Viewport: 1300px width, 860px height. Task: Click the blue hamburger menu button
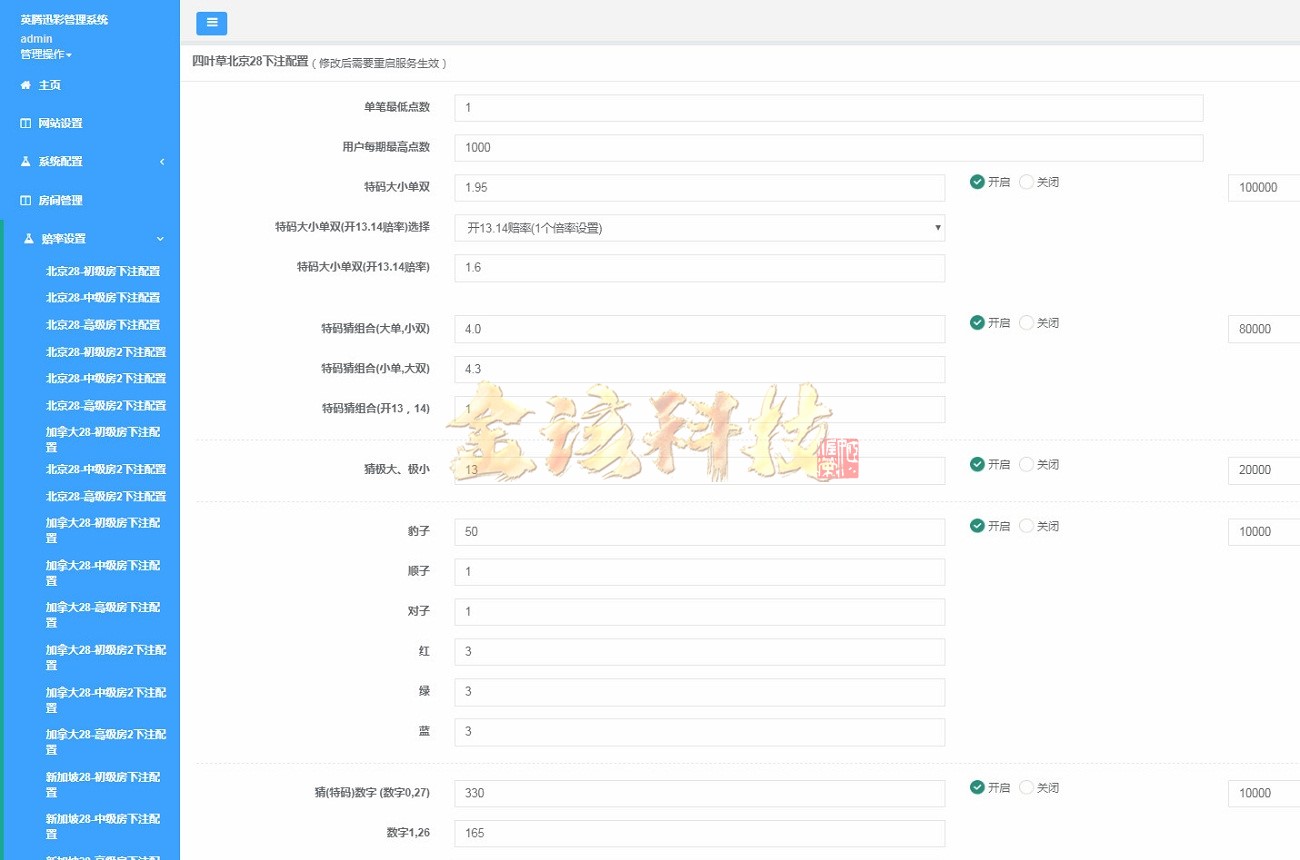coord(211,22)
